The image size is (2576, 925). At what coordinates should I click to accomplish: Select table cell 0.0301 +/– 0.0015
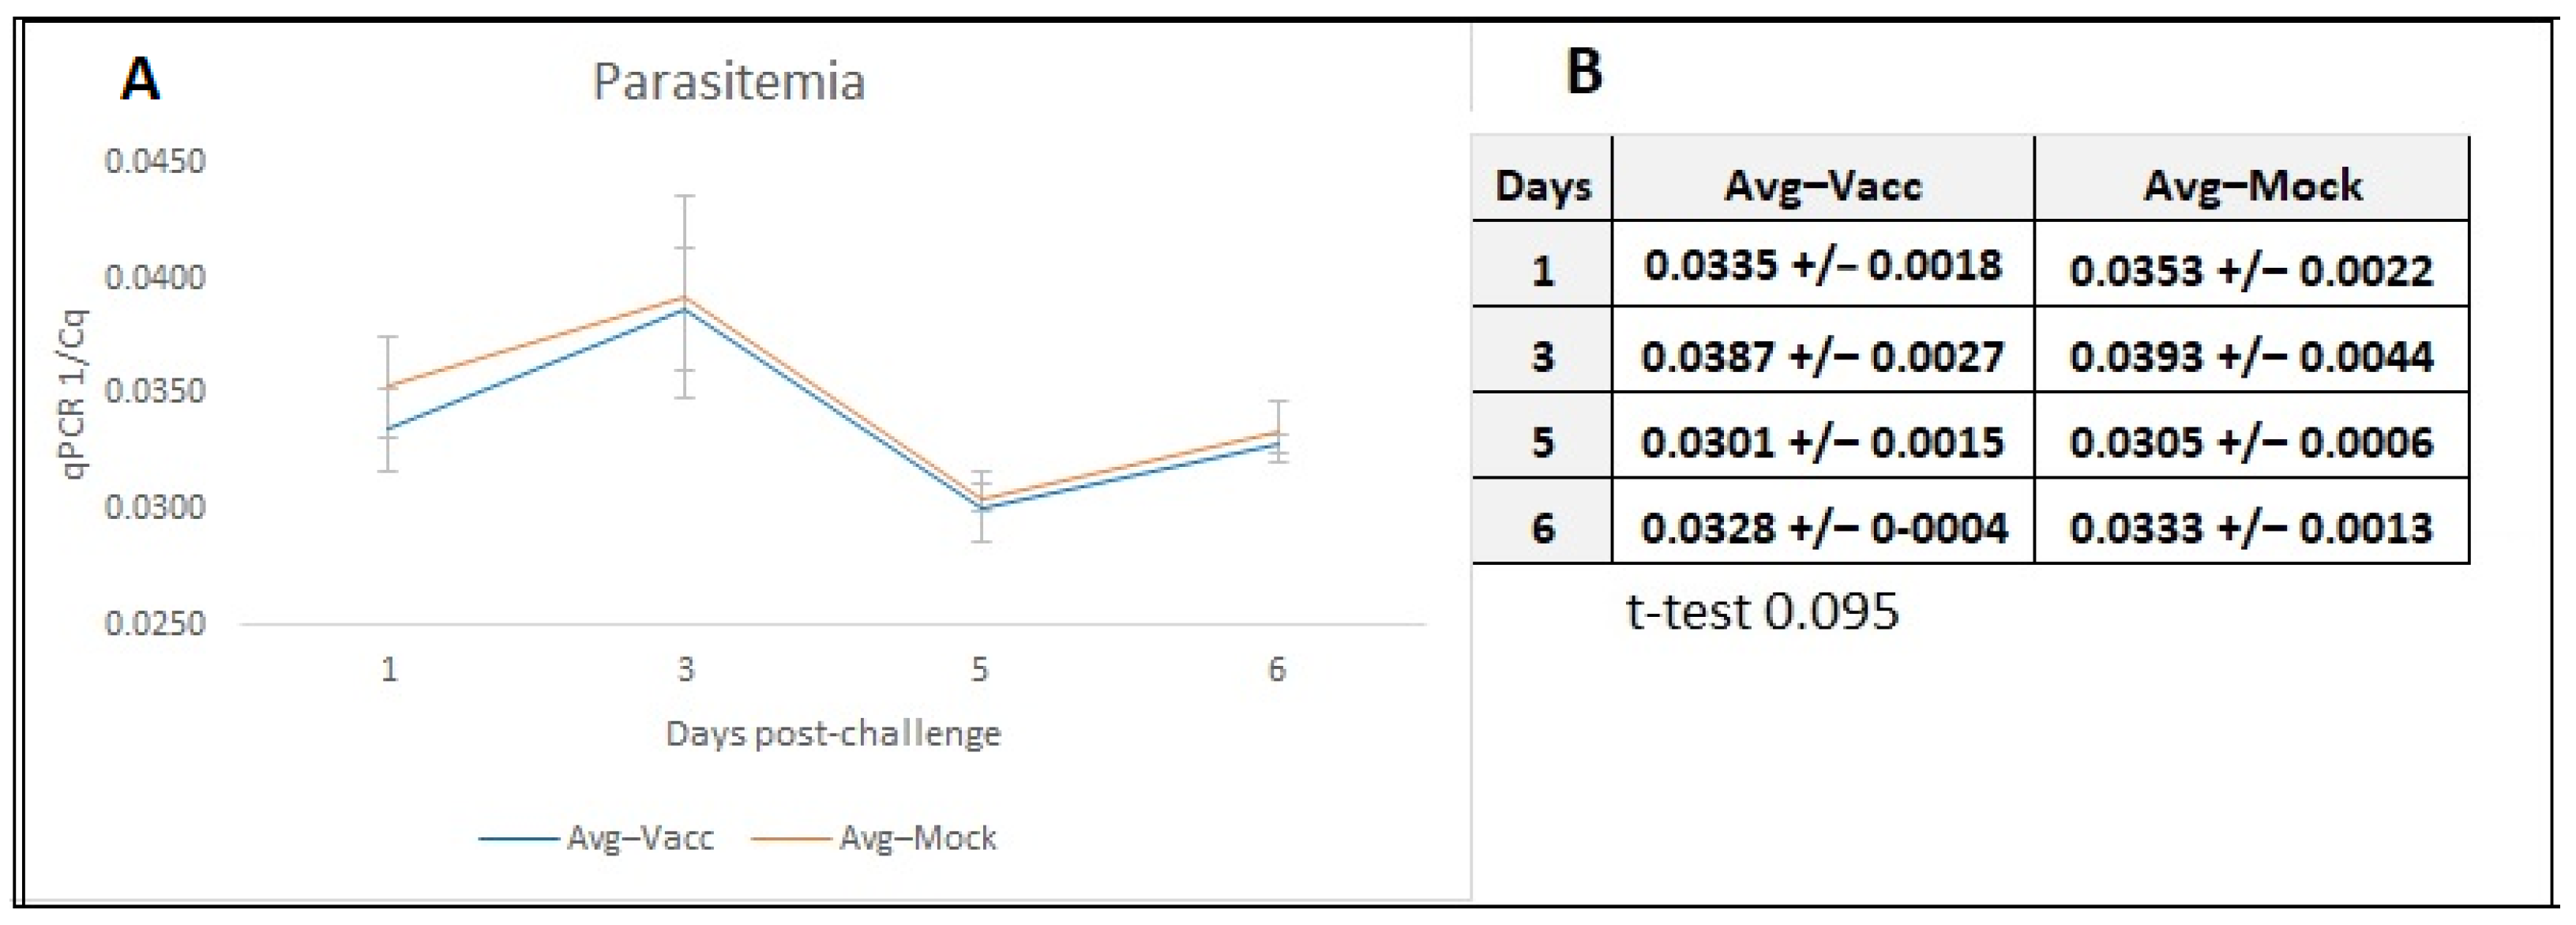(1823, 442)
